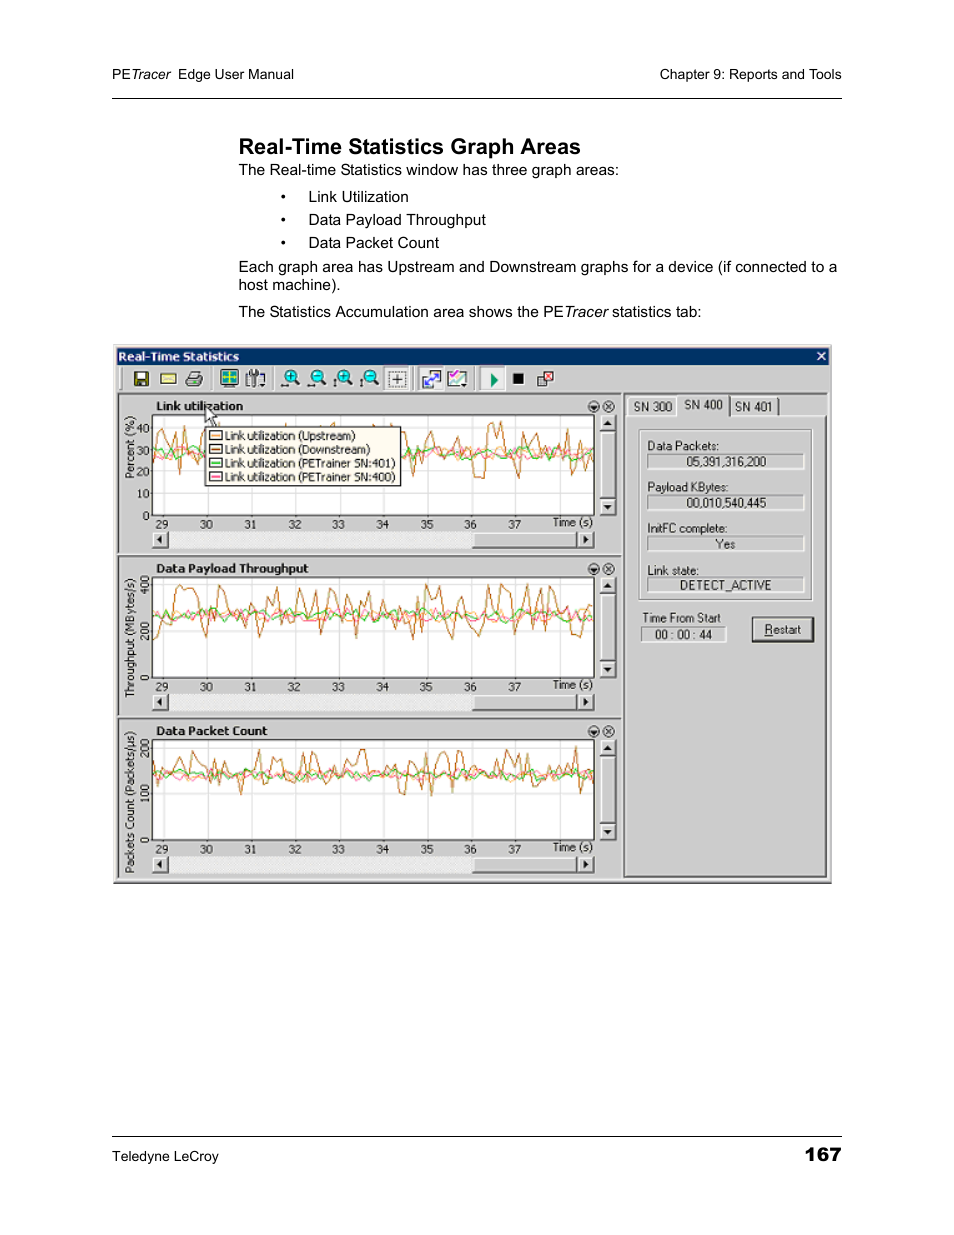Click Data Payload Throughput vertical scroll down arrow
The height and width of the screenshot is (1235, 954).
[608, 669]
